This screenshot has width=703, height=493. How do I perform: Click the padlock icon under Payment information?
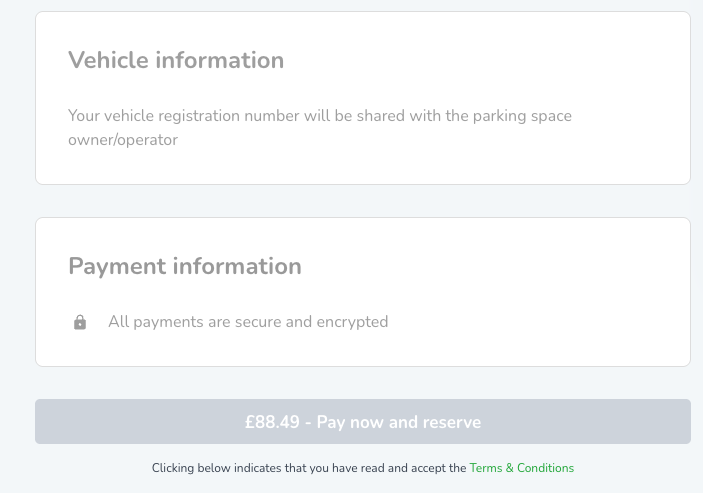pyautogui.click(x=80, y=322)
